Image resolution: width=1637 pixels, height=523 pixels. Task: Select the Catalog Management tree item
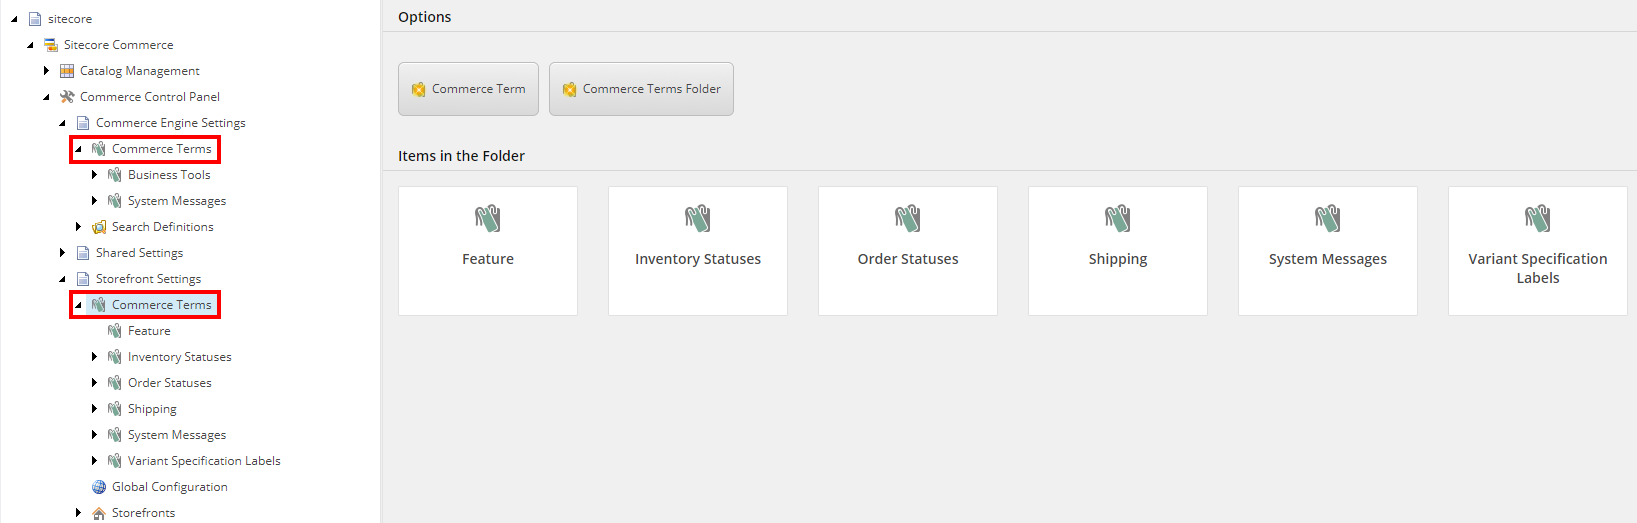140,71
